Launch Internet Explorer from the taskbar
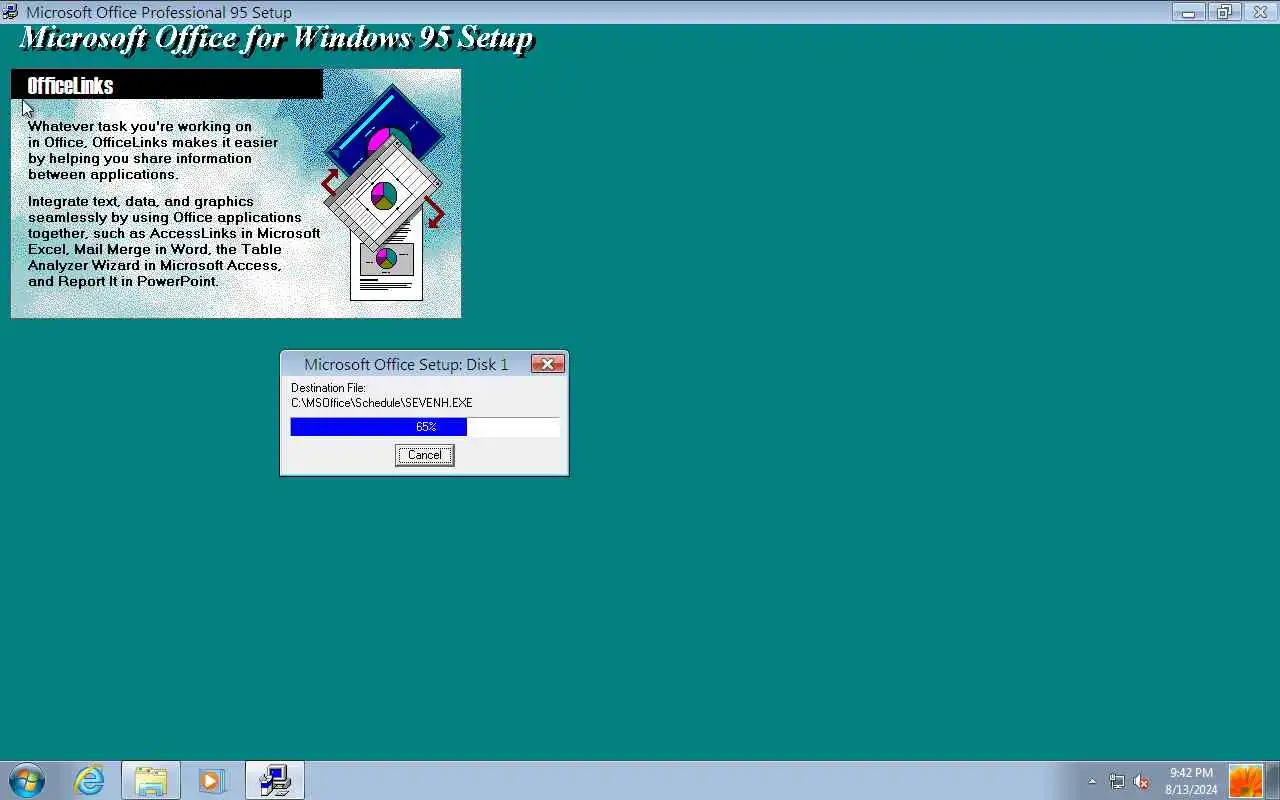Viewport: 1280px width, 800px height. click(90, 780)
